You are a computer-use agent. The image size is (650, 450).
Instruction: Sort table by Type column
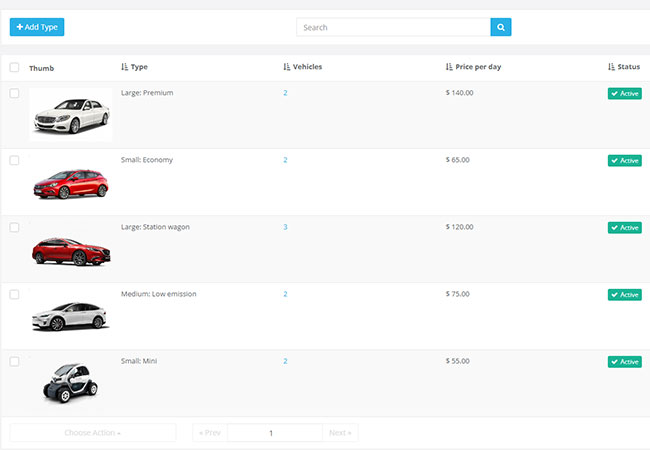coord(134,67)
